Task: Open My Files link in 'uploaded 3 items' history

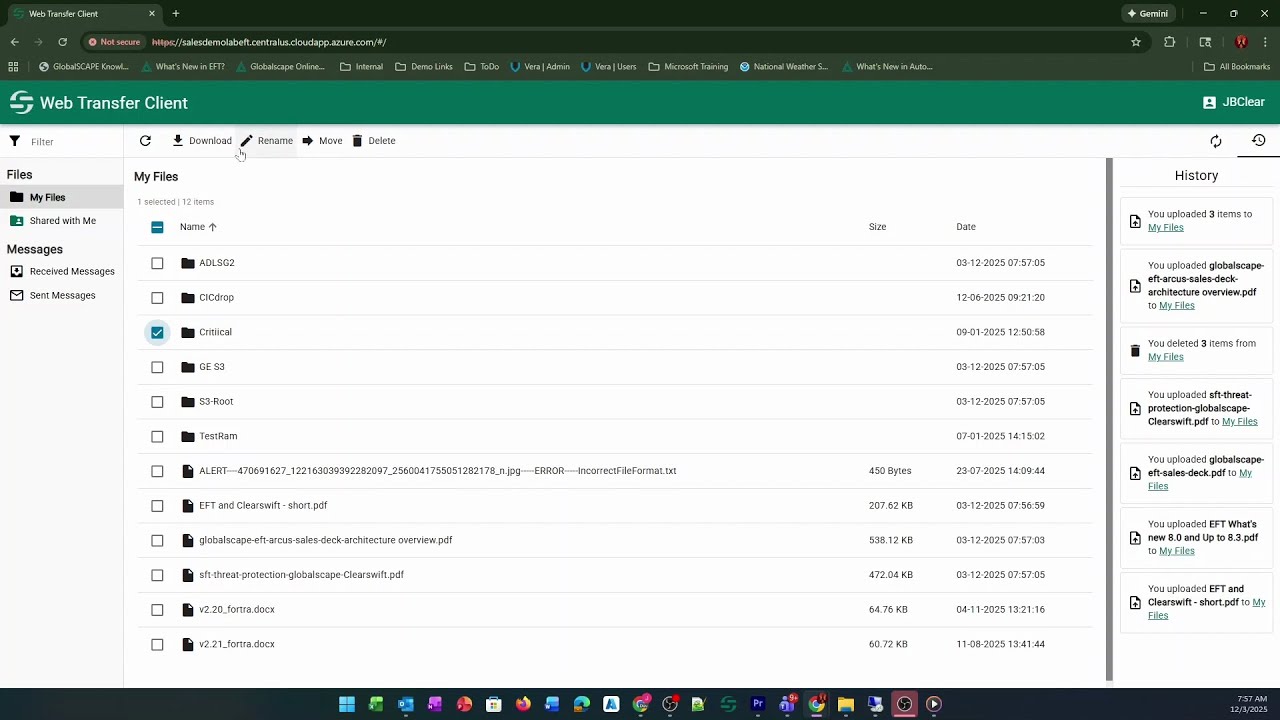Action: (1165, 227)
